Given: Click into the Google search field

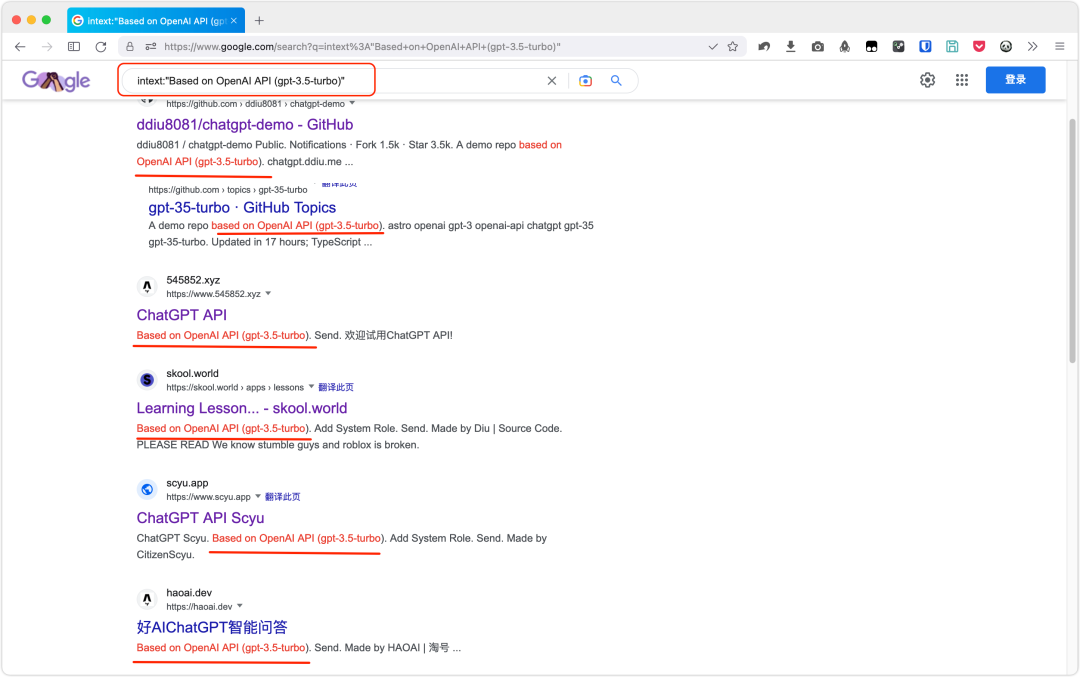Looking at the screenshot, I should pos(330,81).
